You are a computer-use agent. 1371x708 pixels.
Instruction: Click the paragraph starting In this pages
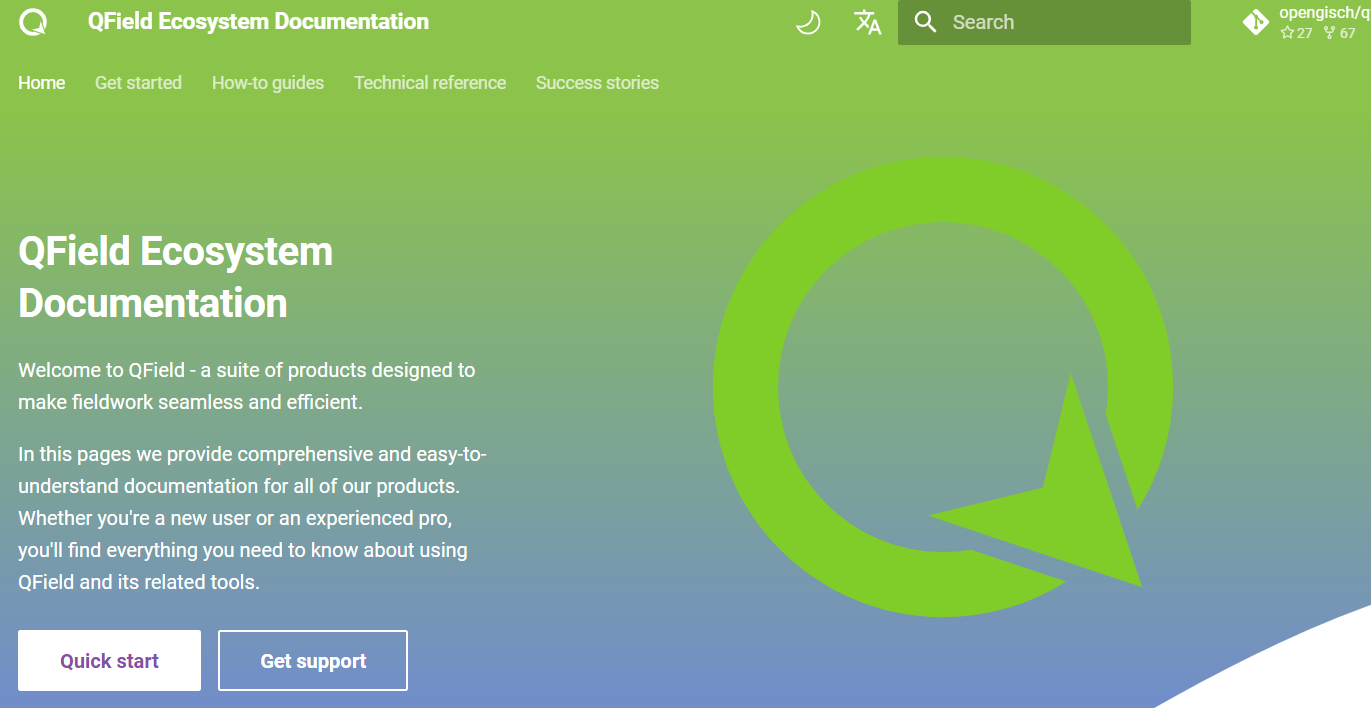tap(252, 518)
